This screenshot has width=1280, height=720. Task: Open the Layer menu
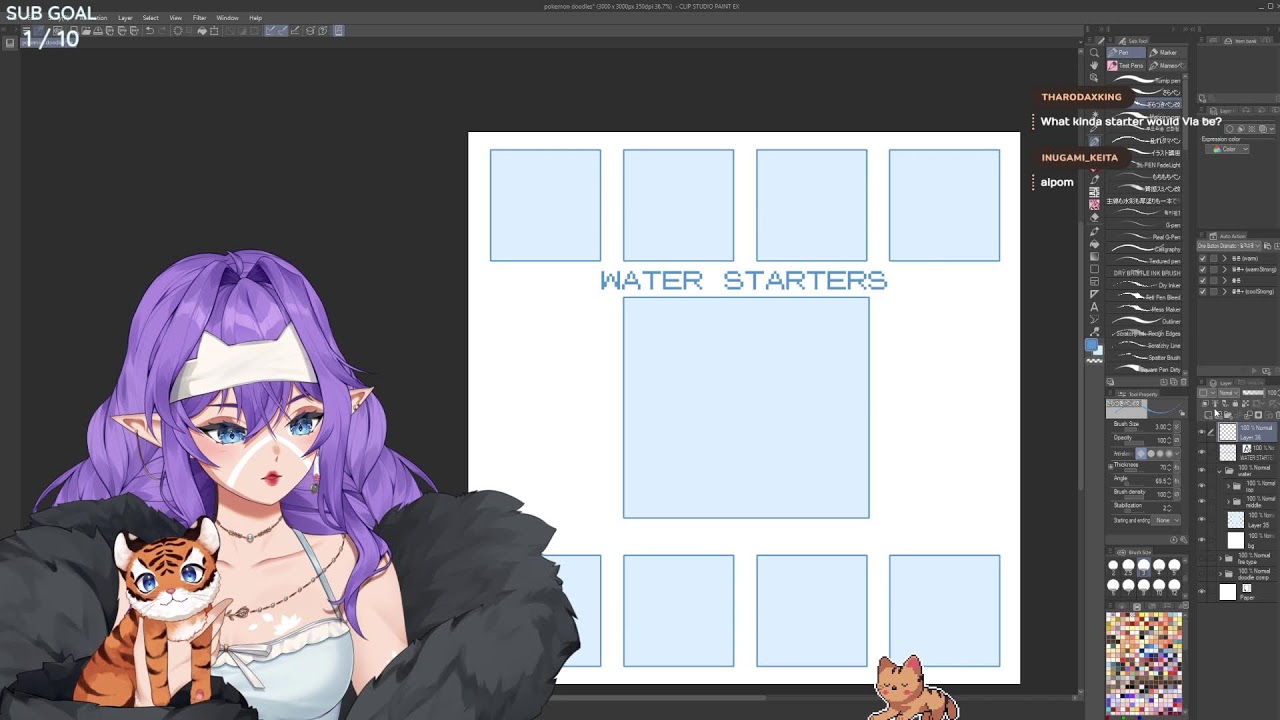click(x=125, y=18)
